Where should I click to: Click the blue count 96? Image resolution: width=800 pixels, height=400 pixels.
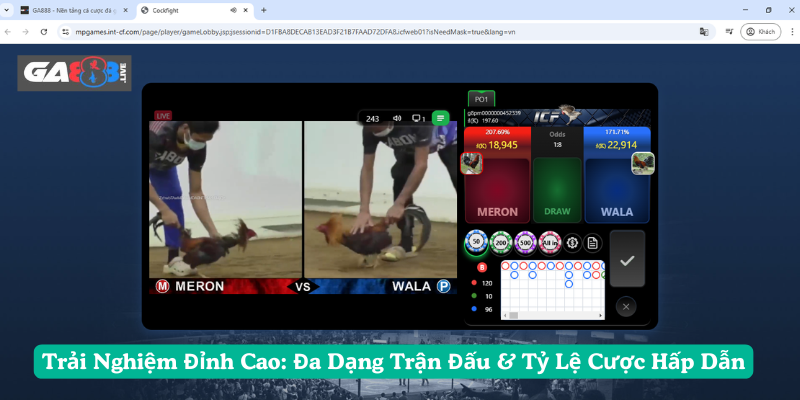[489, 310]
